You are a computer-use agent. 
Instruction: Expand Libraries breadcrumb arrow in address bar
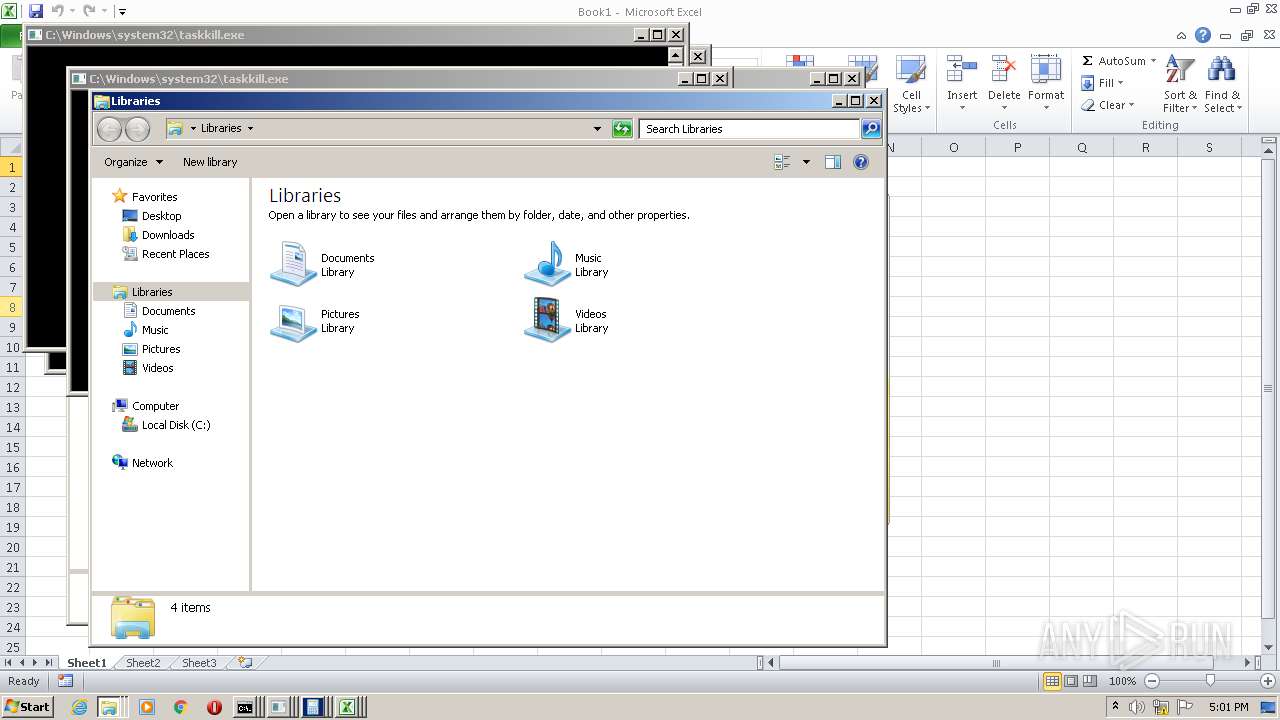click(250, 128)
